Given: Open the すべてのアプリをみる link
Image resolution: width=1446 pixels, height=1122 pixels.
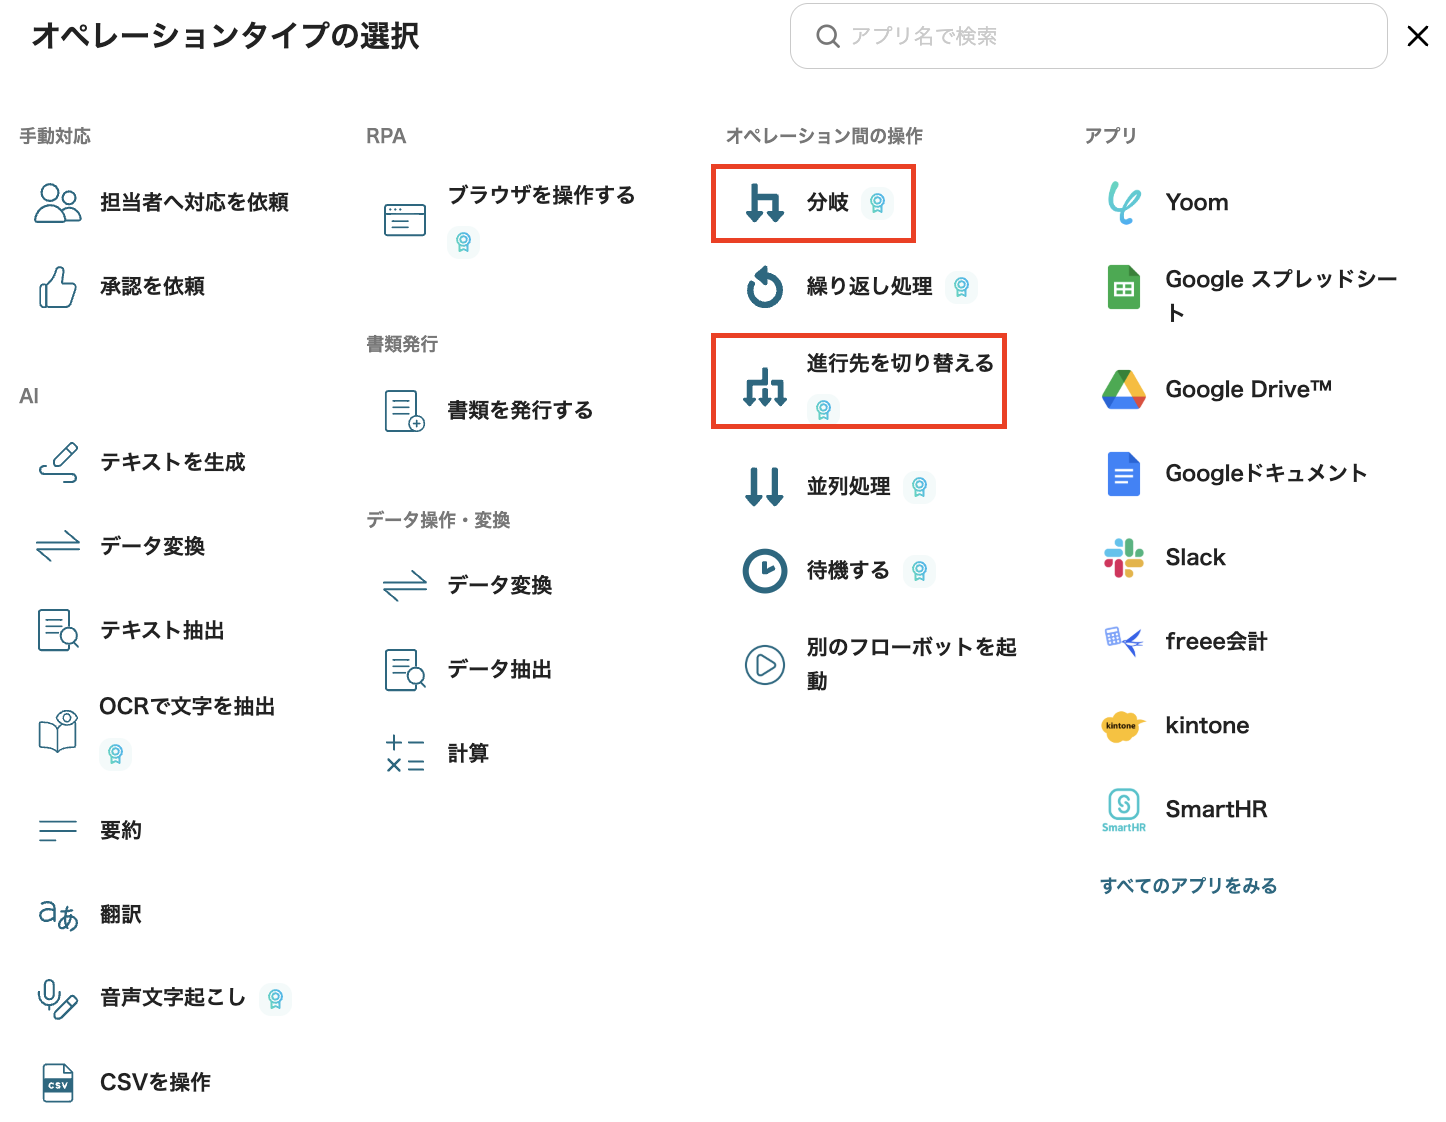Looking at the screenshot, I should pos(1189,886).
